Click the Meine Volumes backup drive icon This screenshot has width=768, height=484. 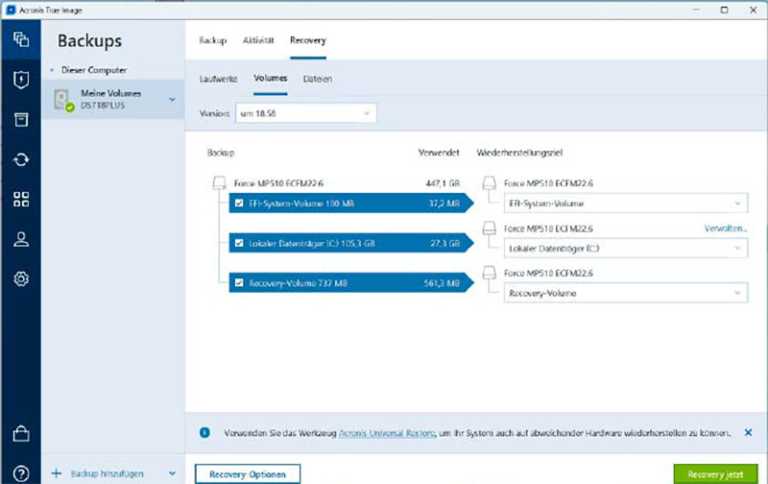coord(63,99)
